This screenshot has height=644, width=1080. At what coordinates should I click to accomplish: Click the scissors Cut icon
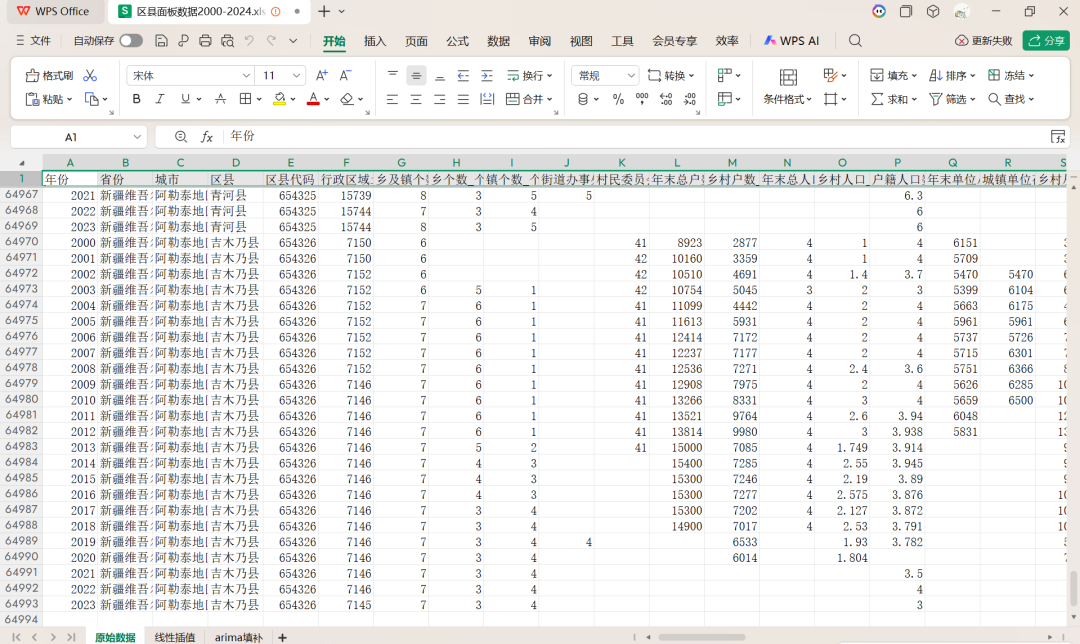point(90,76)
